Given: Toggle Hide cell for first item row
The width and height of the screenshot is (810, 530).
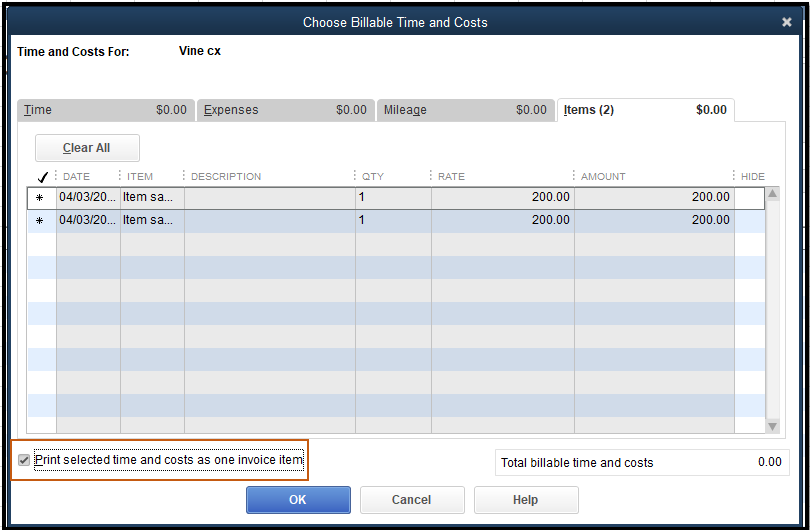Looking at the screenshot, I should tap(750, 197).
